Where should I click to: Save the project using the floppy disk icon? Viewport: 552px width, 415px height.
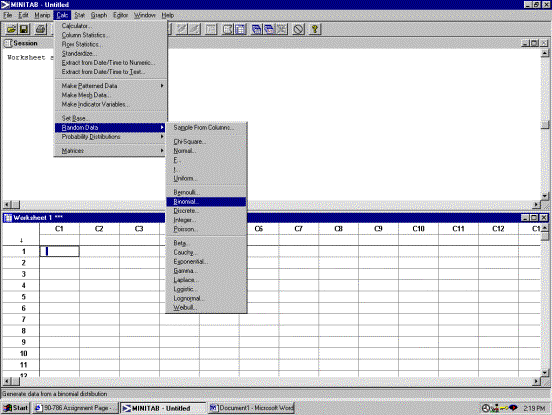[24, 29]
